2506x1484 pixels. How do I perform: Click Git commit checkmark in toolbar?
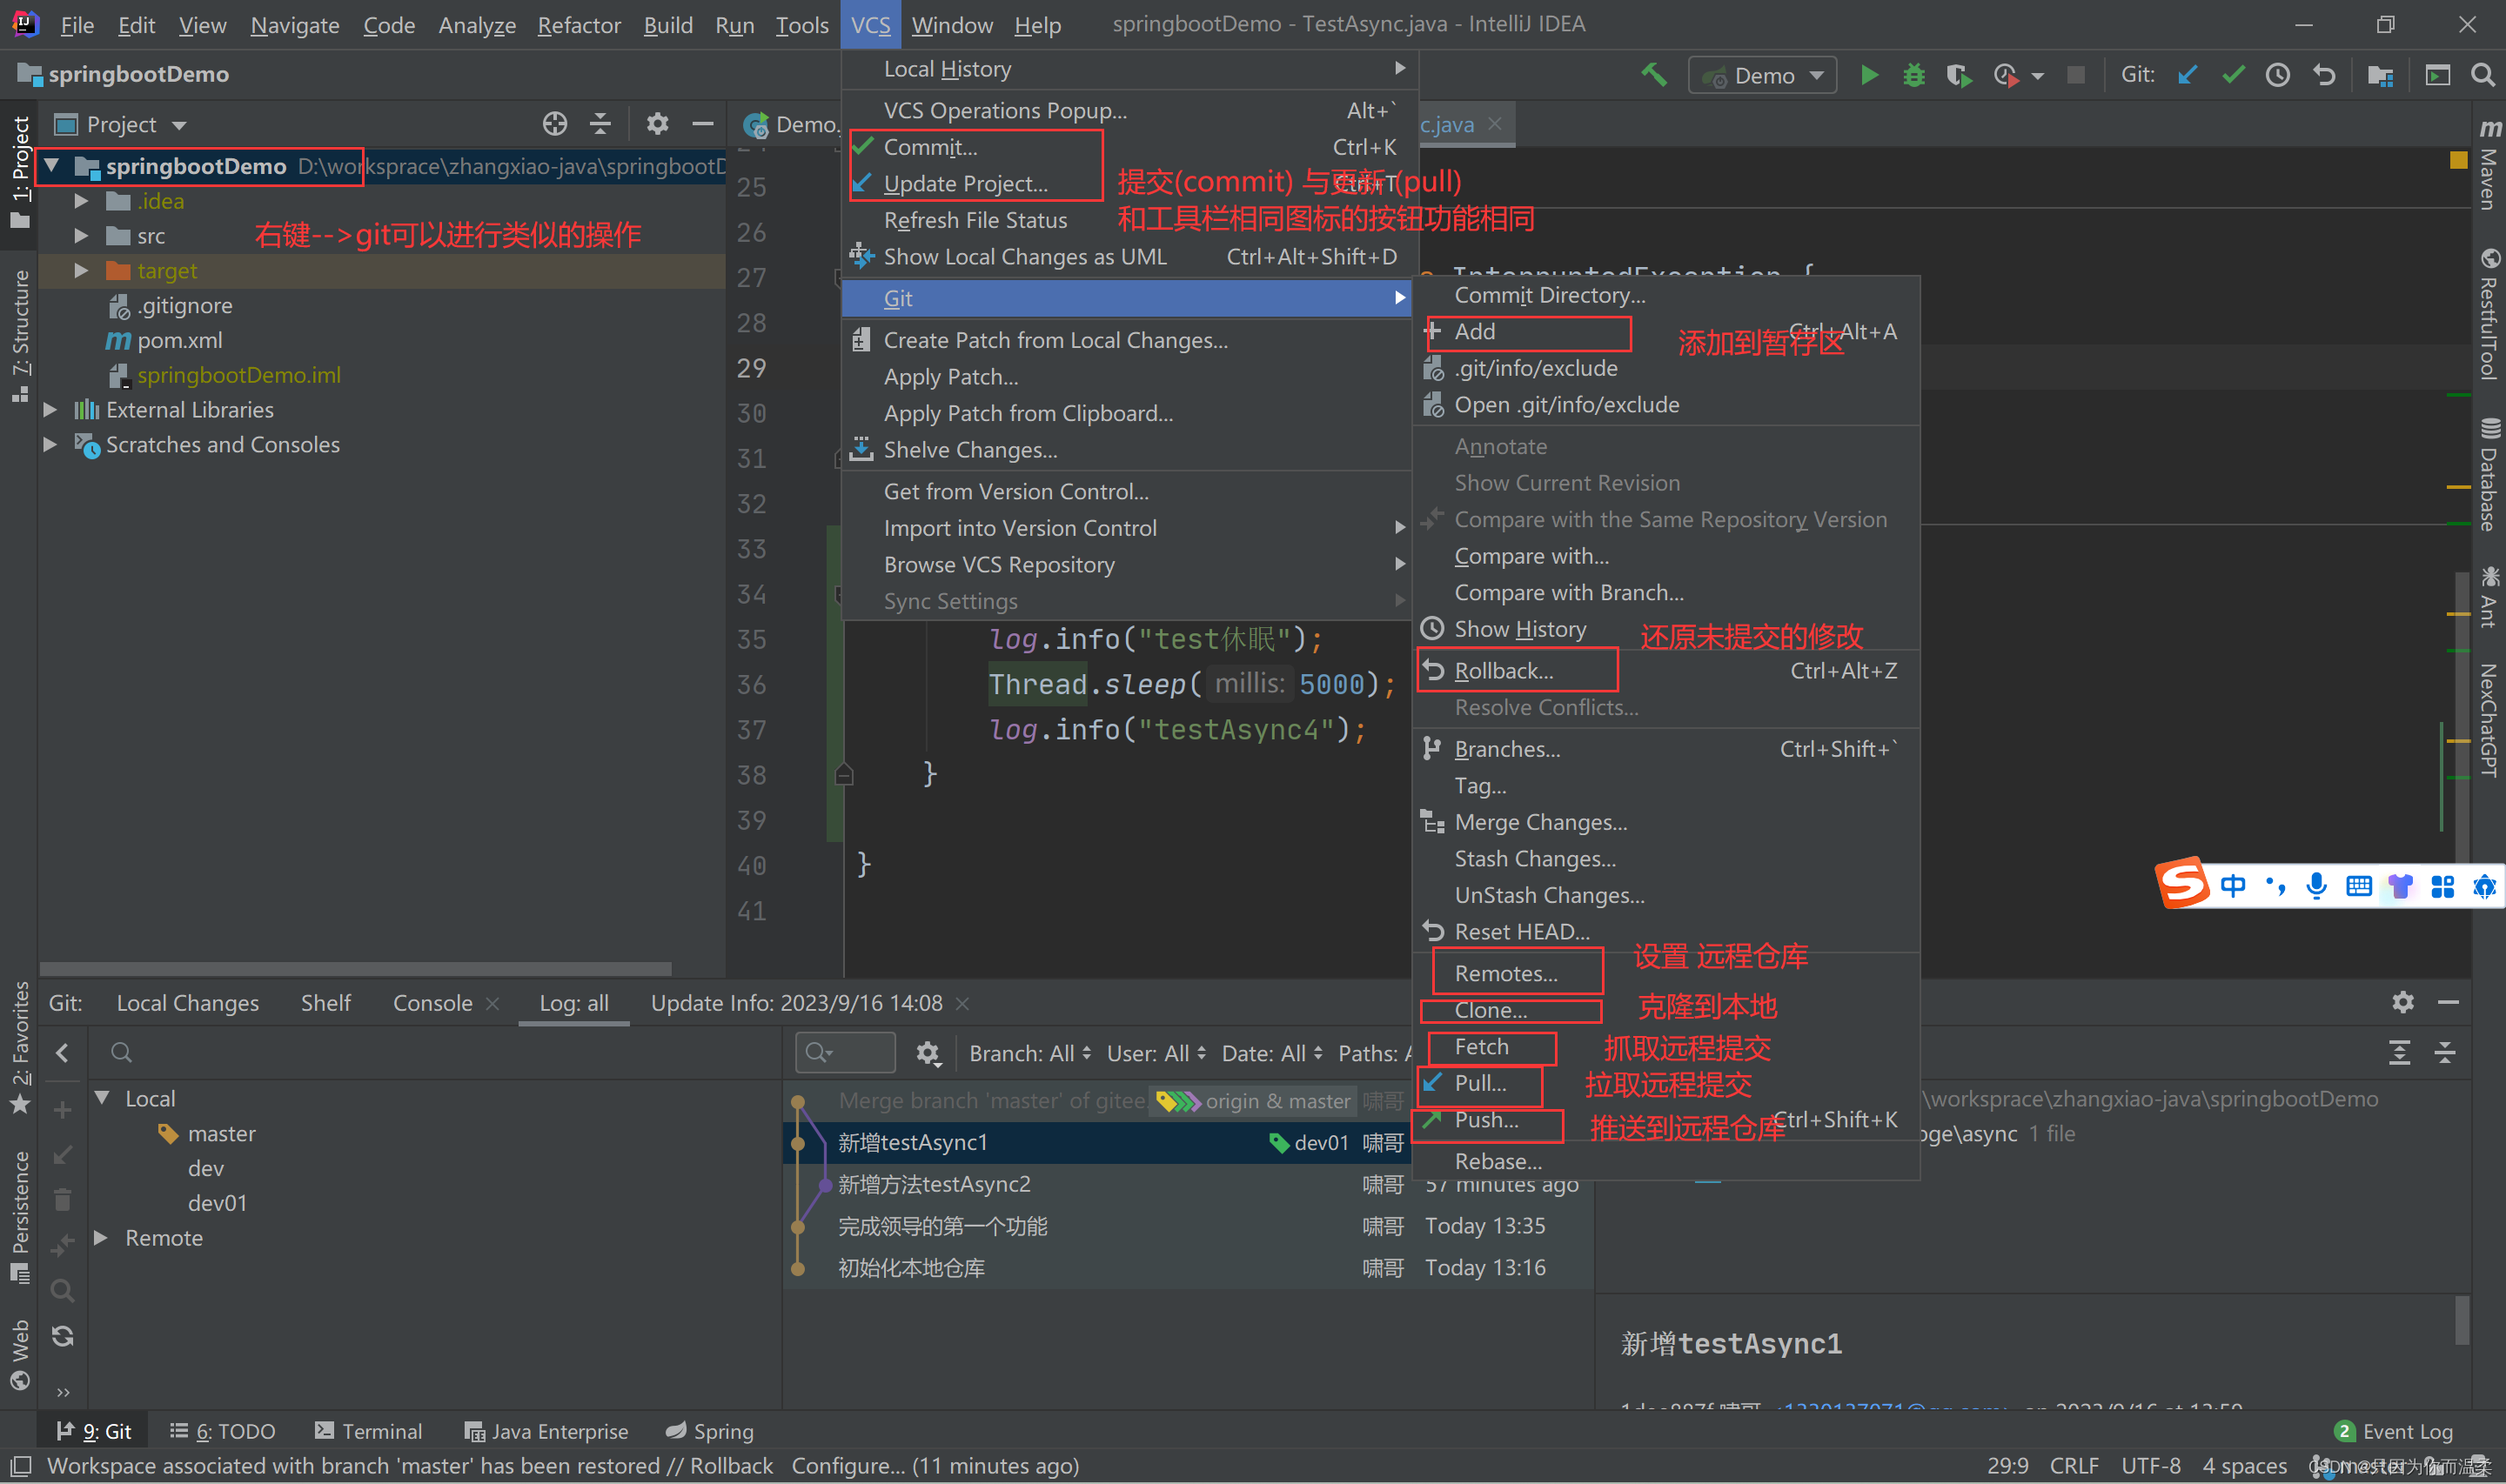pos(2233,75)
